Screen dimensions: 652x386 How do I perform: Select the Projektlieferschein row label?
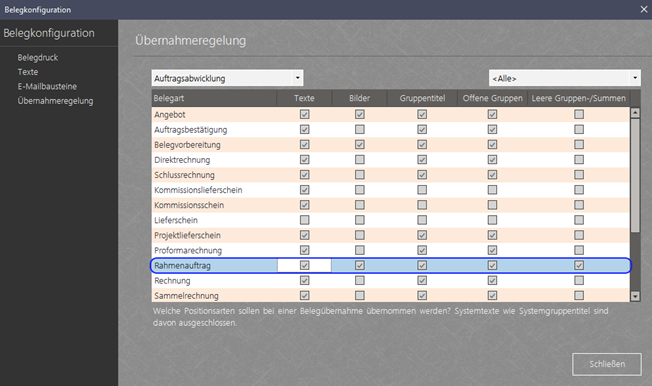(187, 235)
